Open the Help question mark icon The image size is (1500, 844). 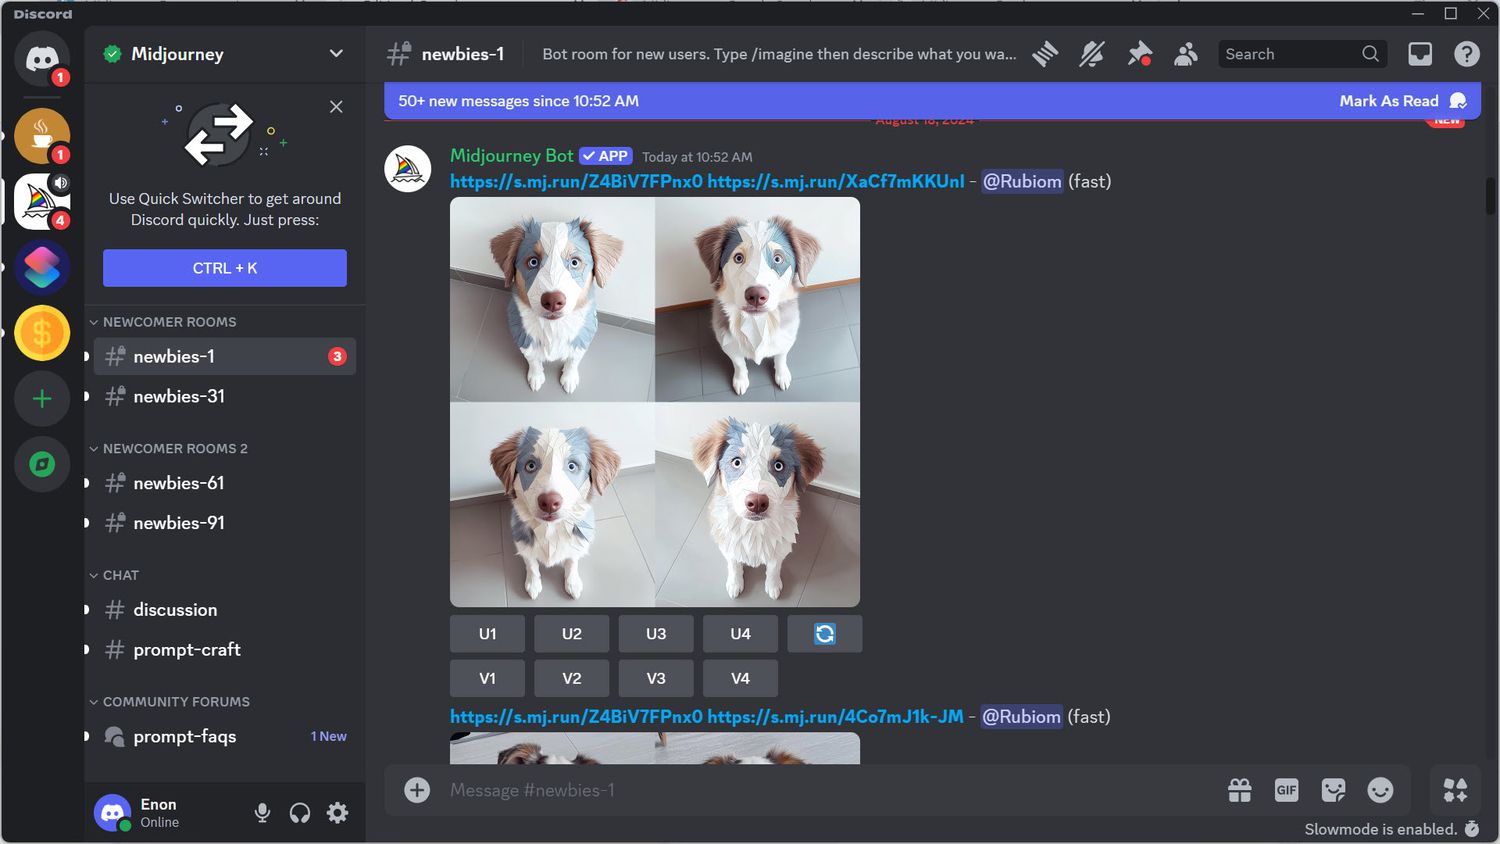click(x=1466, y=54)
